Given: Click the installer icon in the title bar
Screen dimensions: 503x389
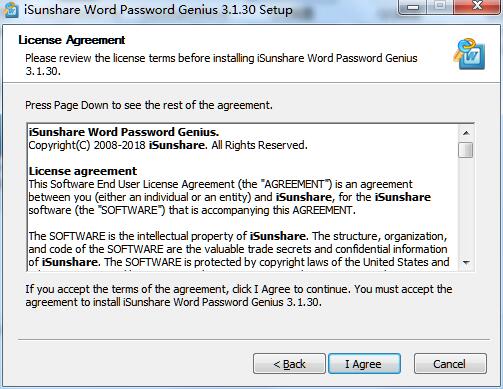Looking at the screenshot, I should click(x=10, y=9).
